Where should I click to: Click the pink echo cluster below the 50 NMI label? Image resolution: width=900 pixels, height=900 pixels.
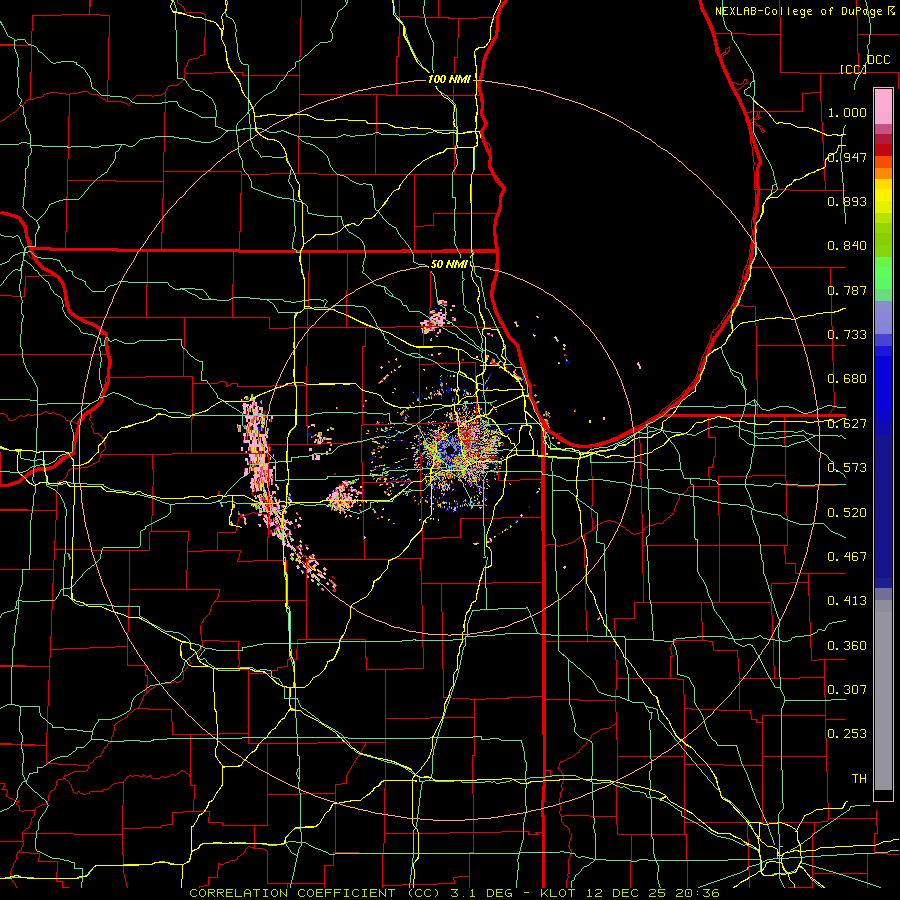tap(435, 318)
